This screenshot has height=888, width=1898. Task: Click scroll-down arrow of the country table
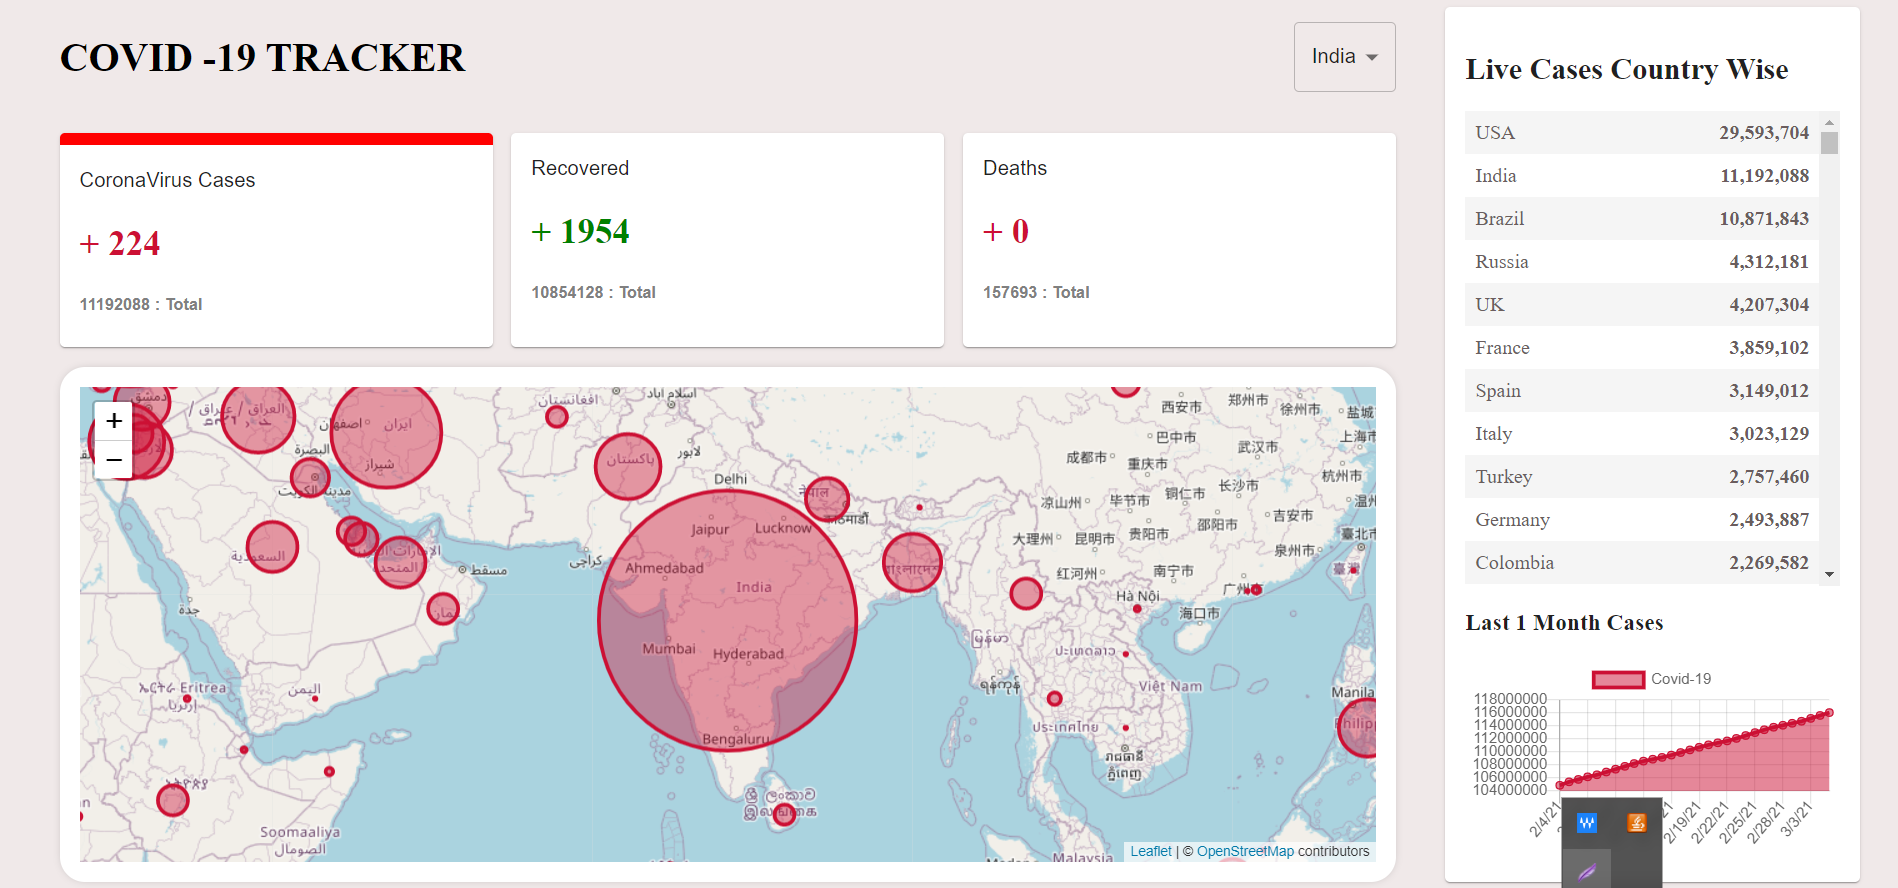(1829, 574)
